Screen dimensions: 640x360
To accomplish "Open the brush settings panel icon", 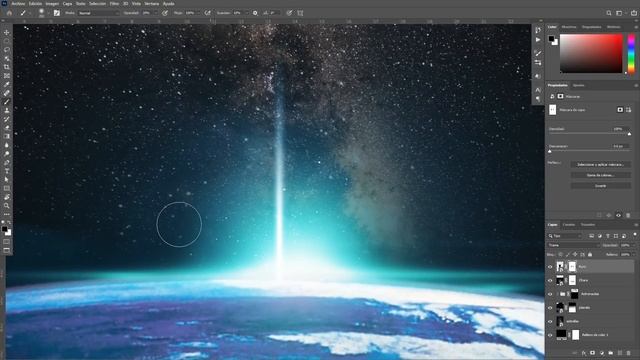I will [x=57, y=13].
